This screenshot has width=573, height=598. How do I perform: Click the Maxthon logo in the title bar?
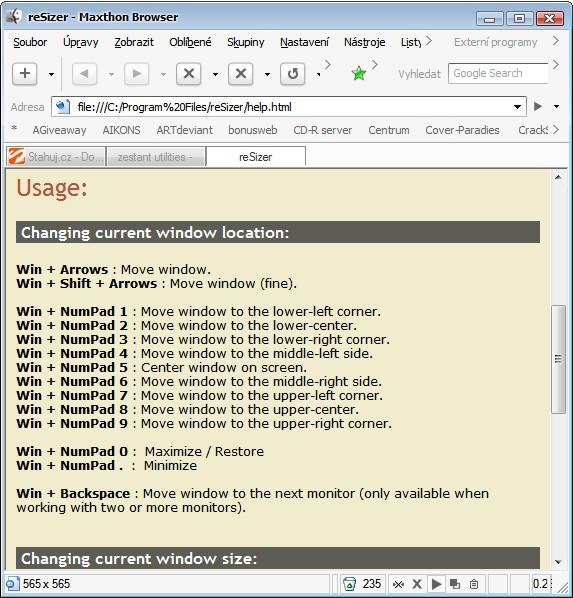tap(14, 16)
